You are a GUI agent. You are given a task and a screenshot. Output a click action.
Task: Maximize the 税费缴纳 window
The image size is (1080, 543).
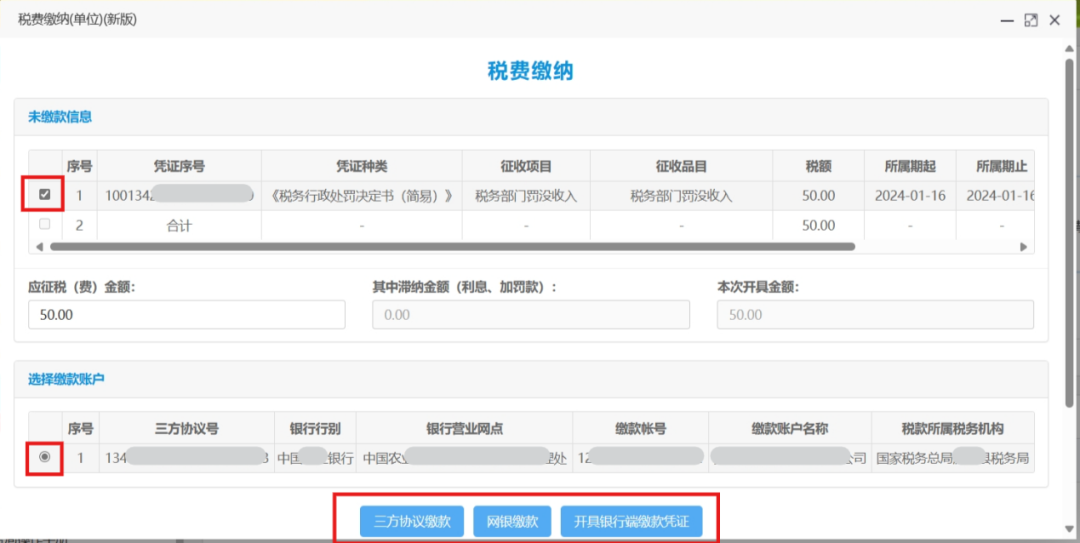1030,20
